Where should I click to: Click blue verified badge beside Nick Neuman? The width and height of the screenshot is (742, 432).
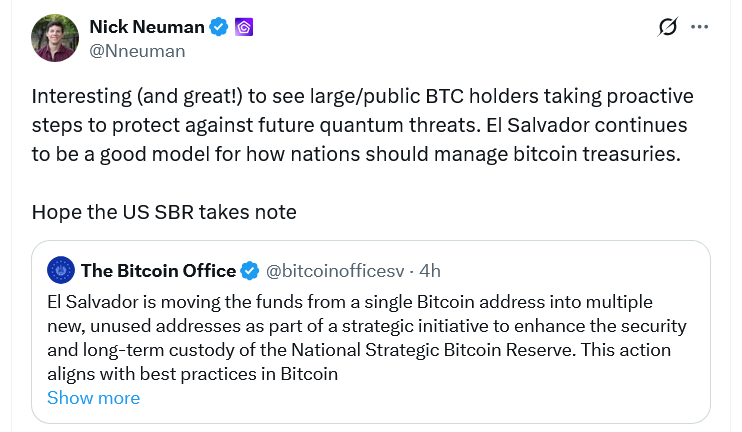click(x=217, y=27)
